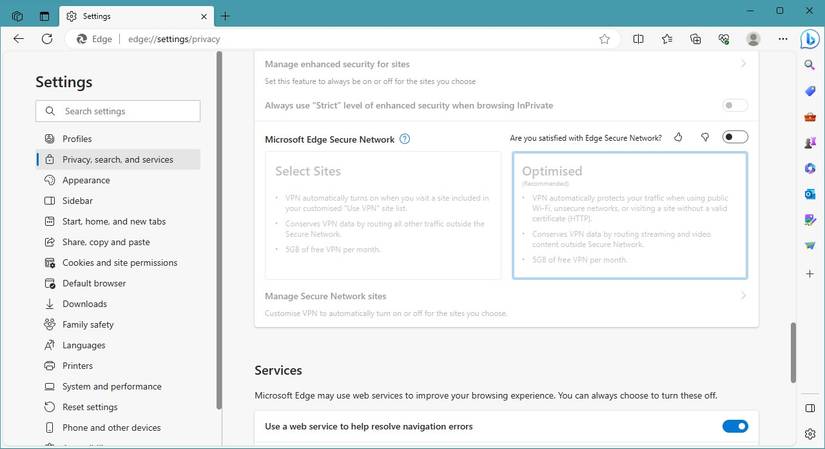Choose the Select Sites VPN mode card
This screenshot has height=449, width=825.
click(x=383, y=215)
